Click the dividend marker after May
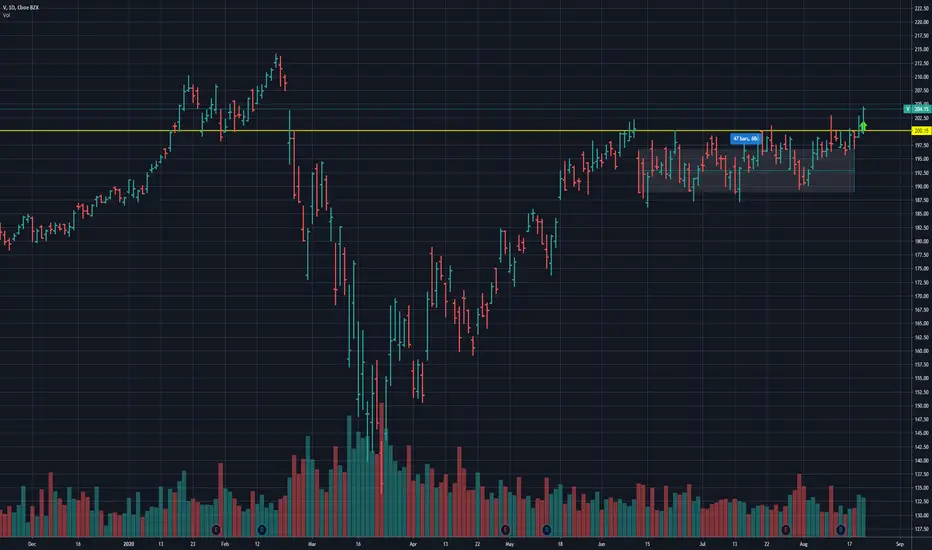The image size is (932, 550). [547, 529]
